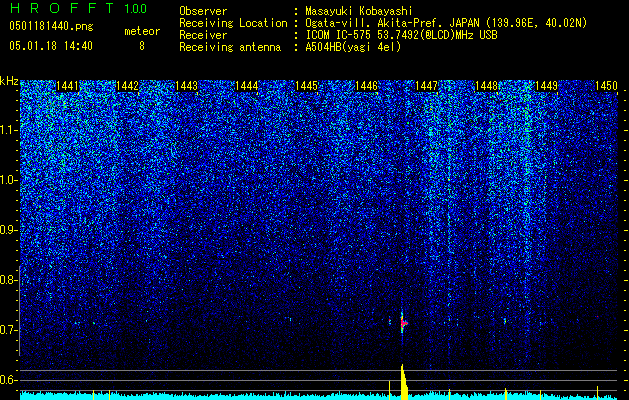The width and height of the screenshot is (629, 400).
Task: Click time marker 1448
Action: [486, 86]
